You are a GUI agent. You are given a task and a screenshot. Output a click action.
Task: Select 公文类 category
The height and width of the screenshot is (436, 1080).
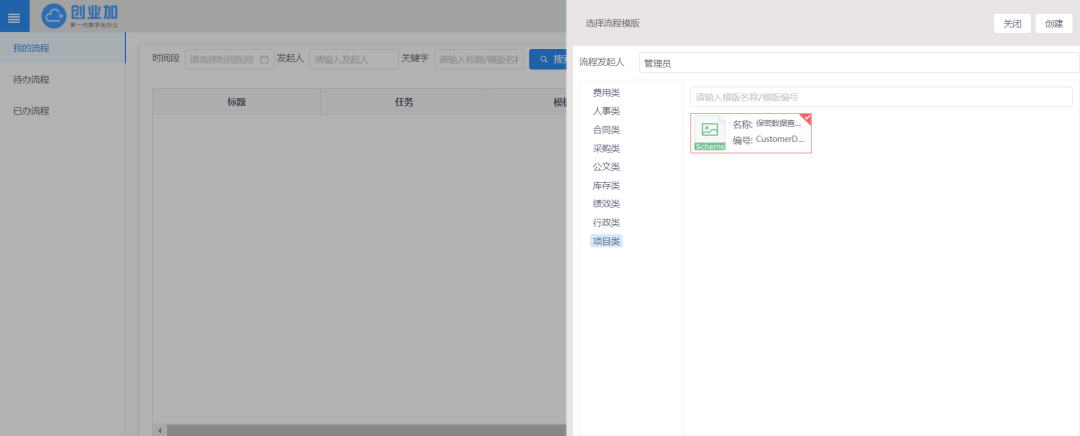coord(606,167)
